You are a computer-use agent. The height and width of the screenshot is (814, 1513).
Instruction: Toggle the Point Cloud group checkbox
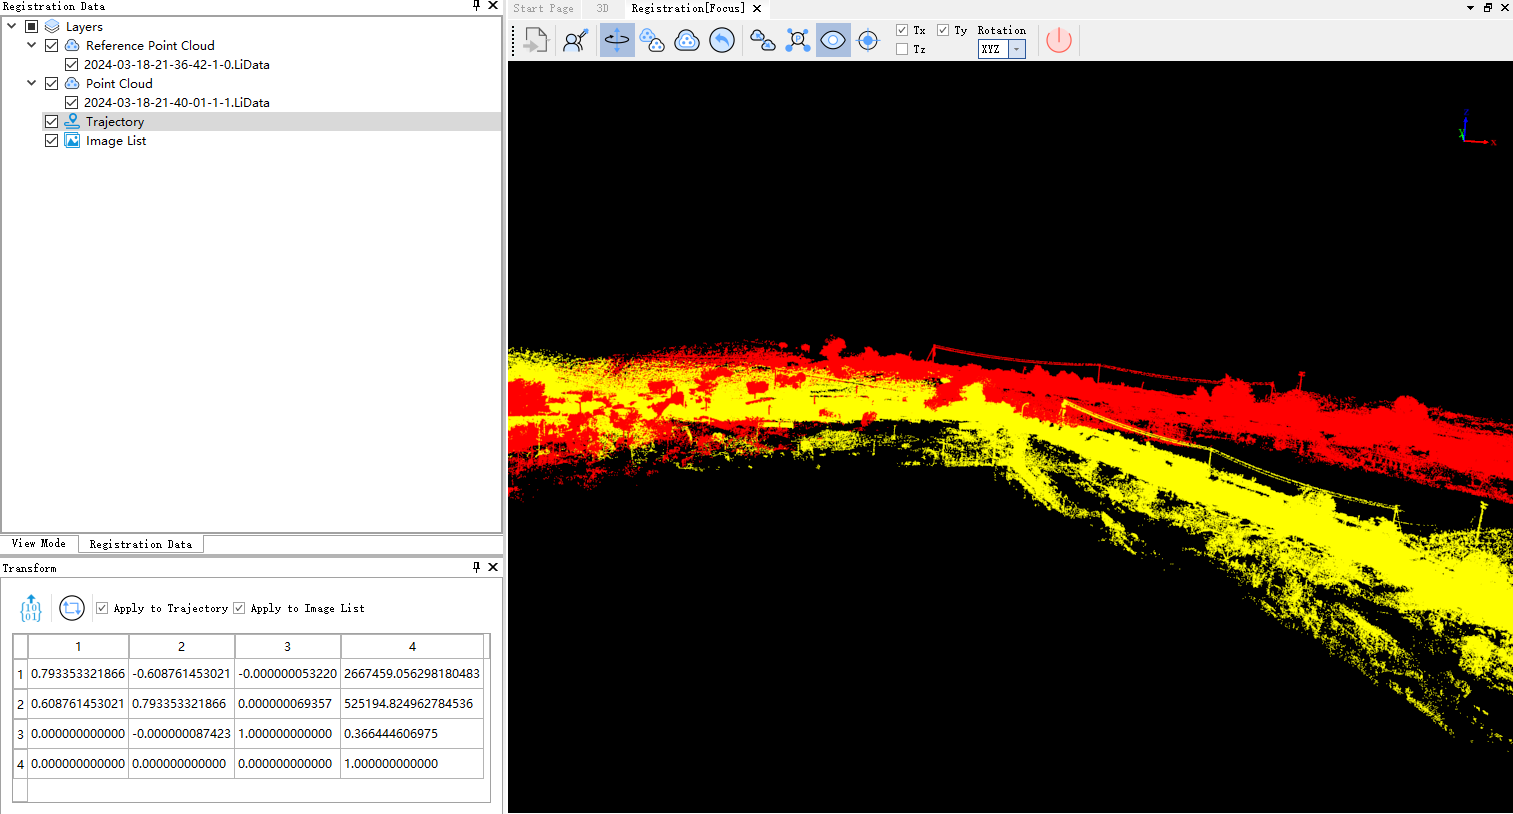52,83
